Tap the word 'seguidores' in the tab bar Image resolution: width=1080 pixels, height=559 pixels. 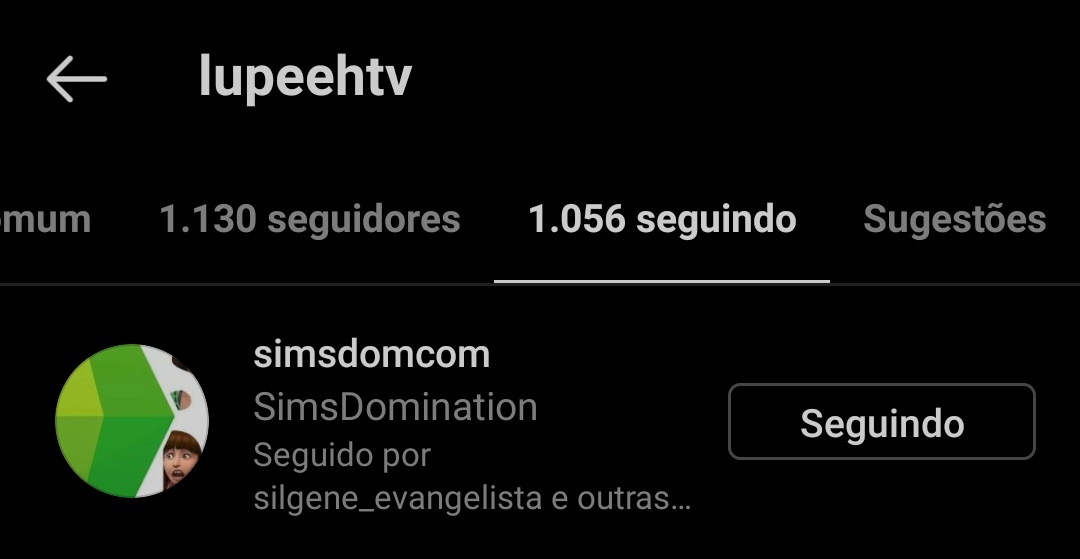pyautogui.click(x=364, y=220)
